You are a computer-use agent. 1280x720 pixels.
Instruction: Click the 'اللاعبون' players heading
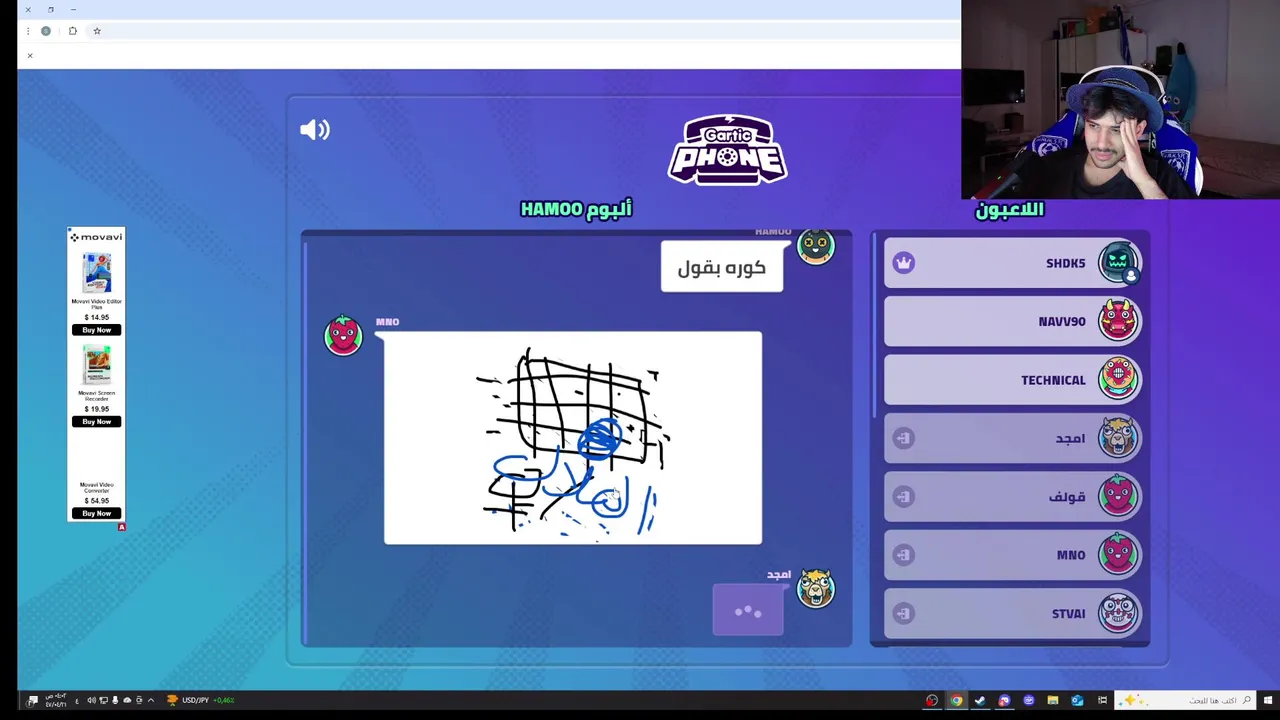[x=1009, y=209]
